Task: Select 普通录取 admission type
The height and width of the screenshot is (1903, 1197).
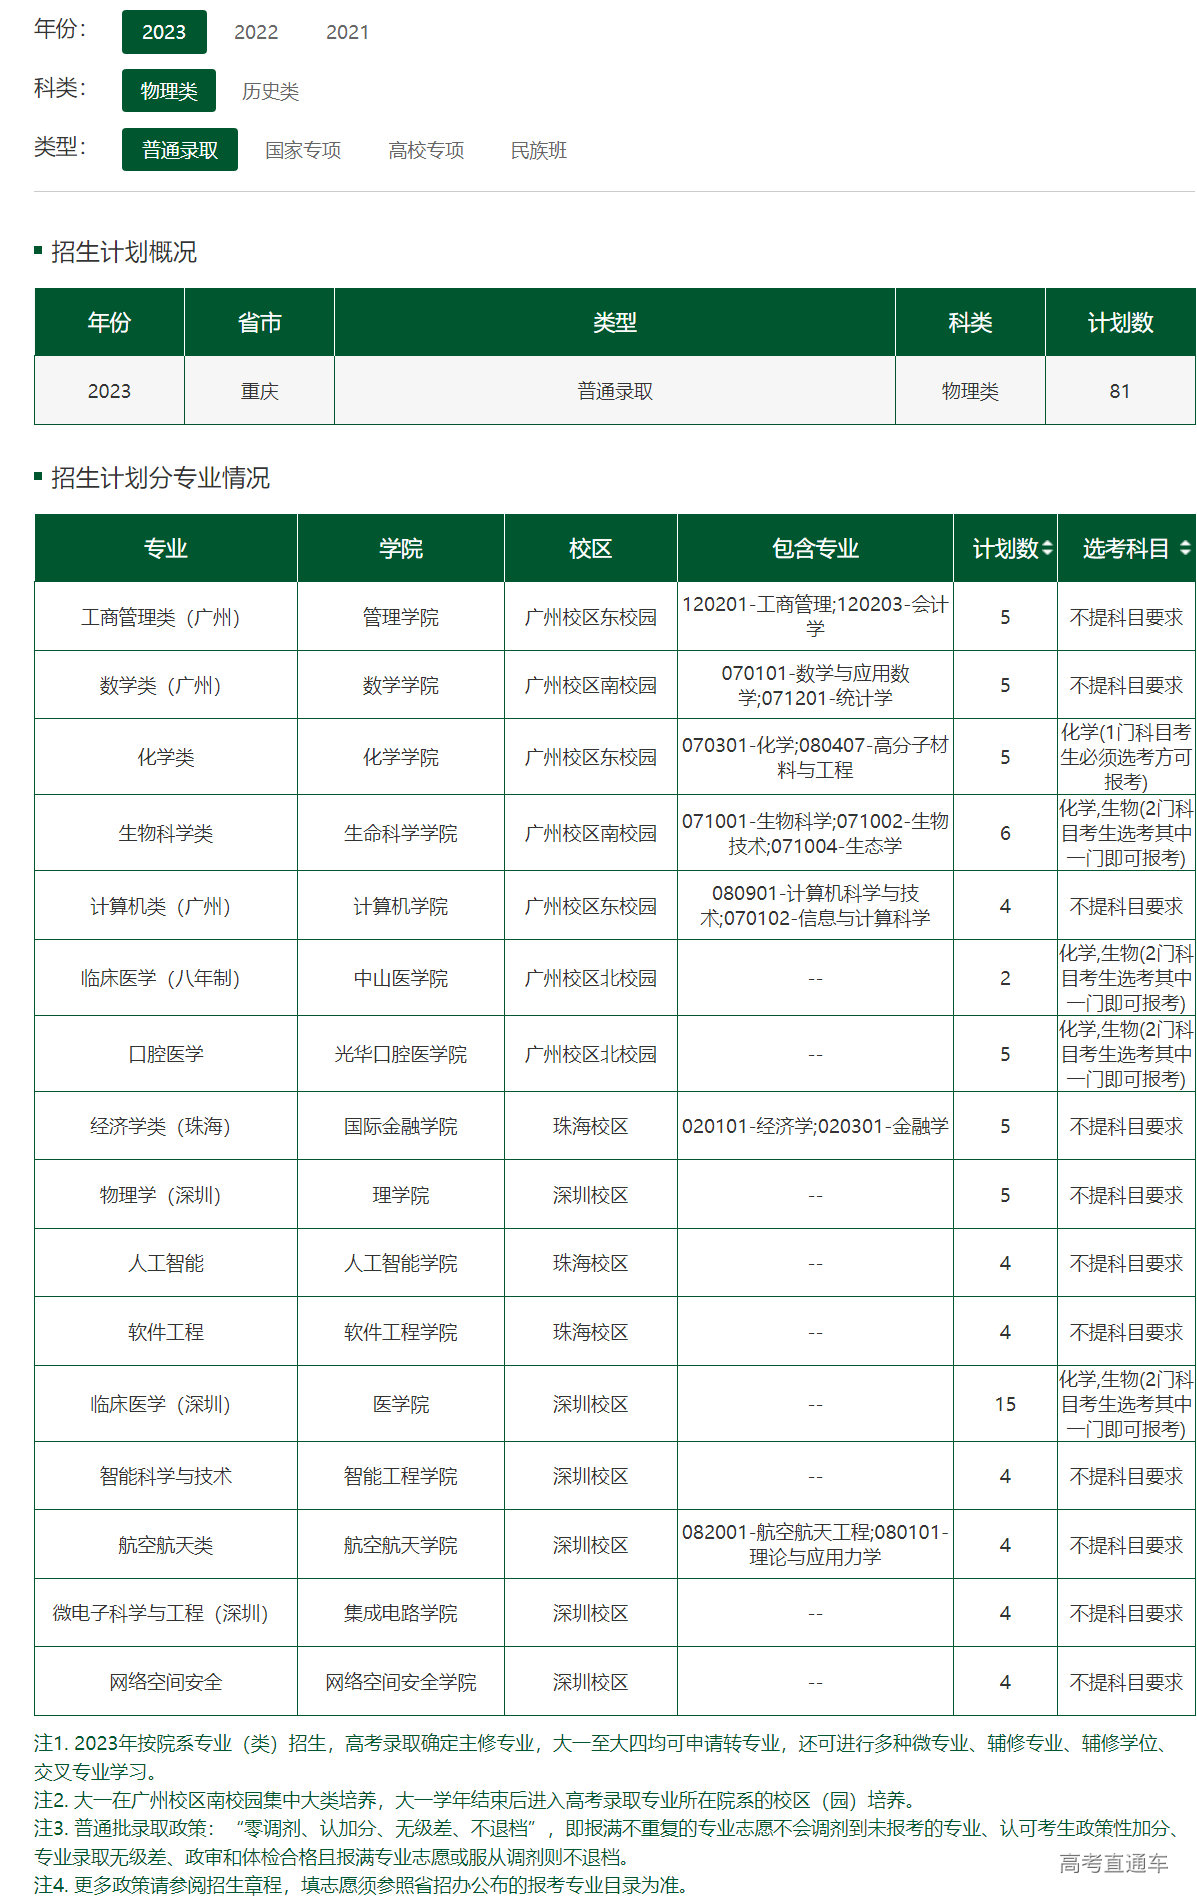Action: 180,150
